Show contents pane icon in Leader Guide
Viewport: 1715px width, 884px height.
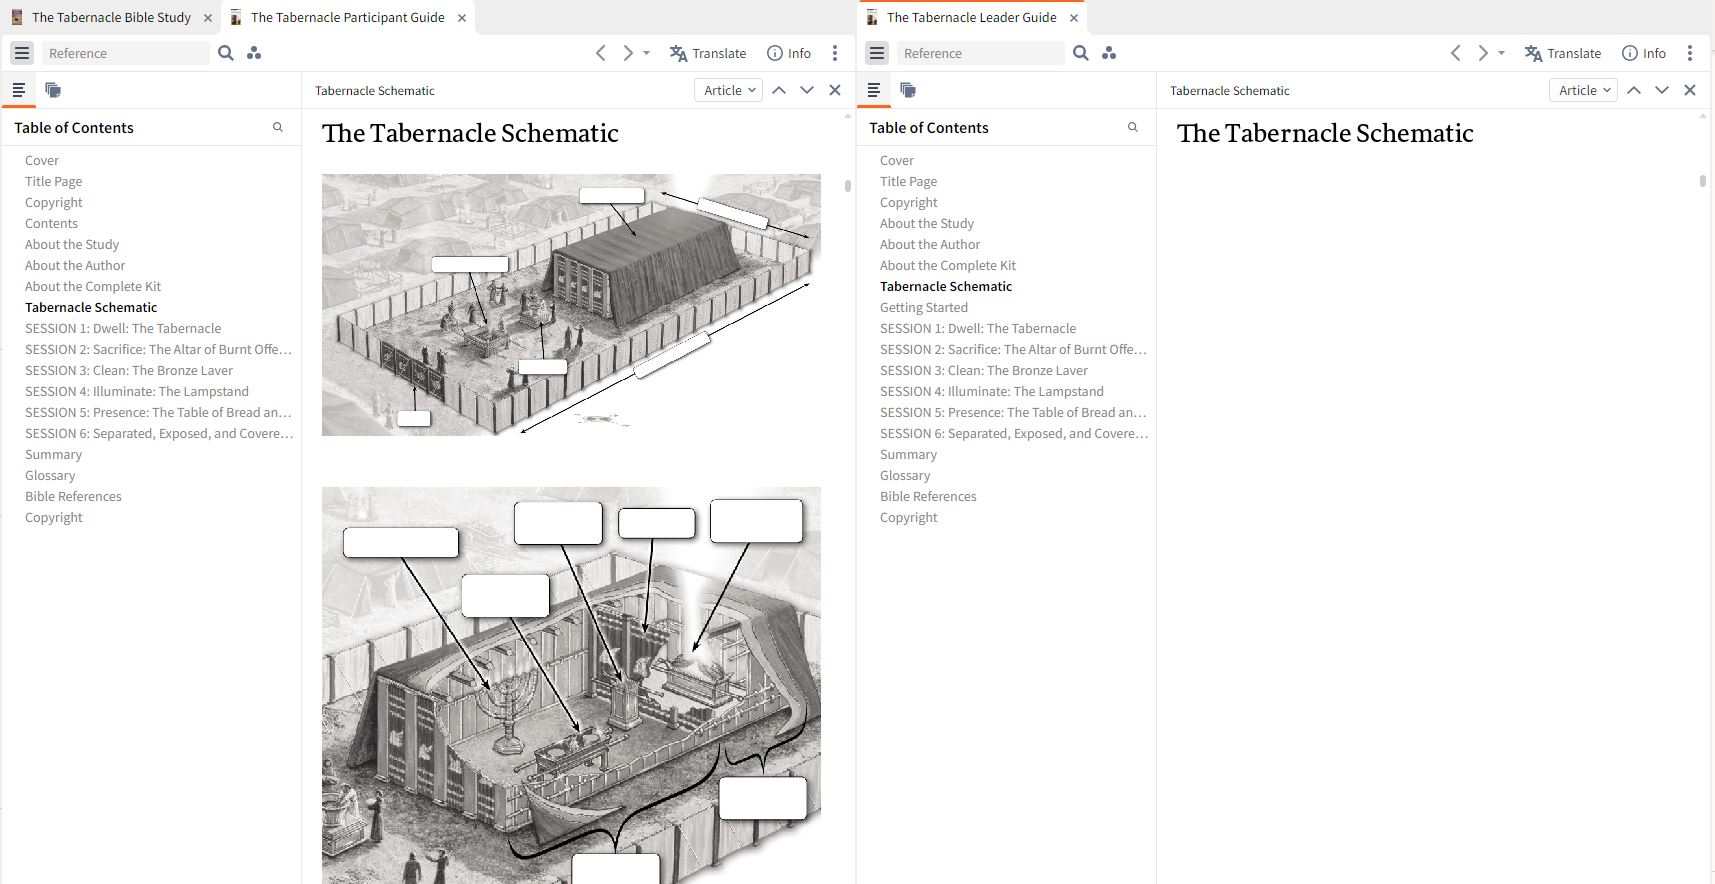pos(873,90)
